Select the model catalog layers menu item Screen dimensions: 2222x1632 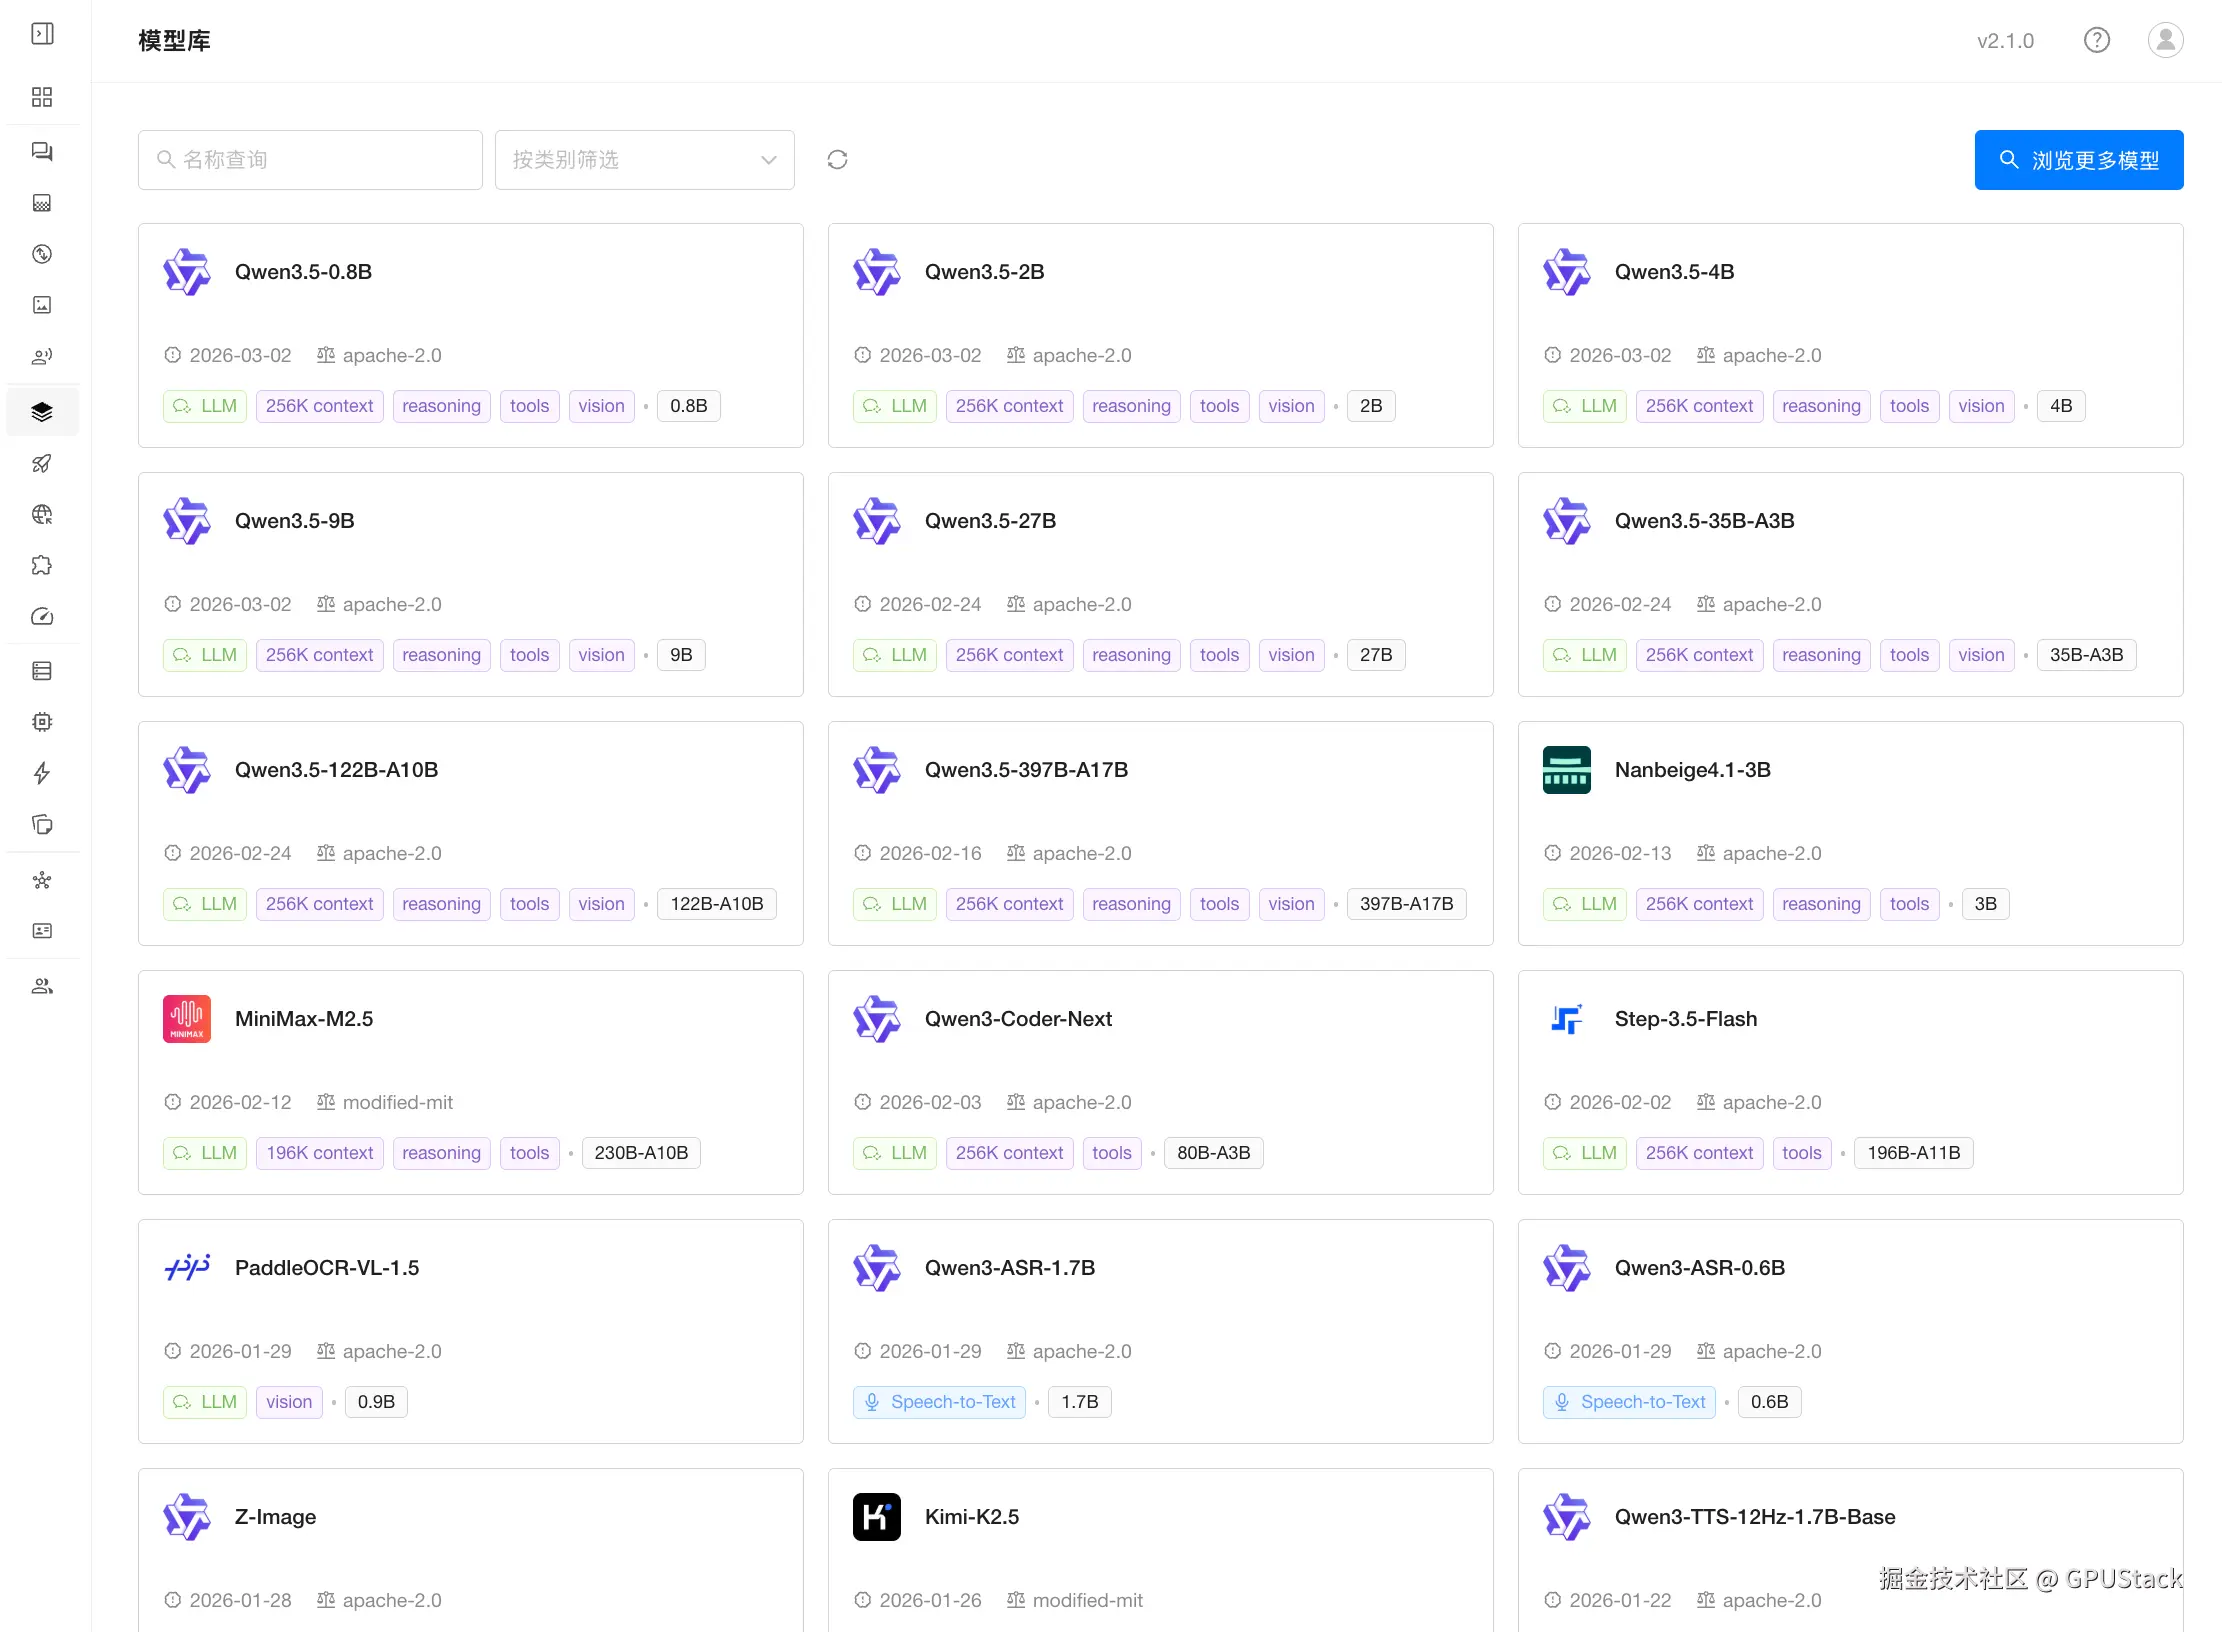[42, 412]
